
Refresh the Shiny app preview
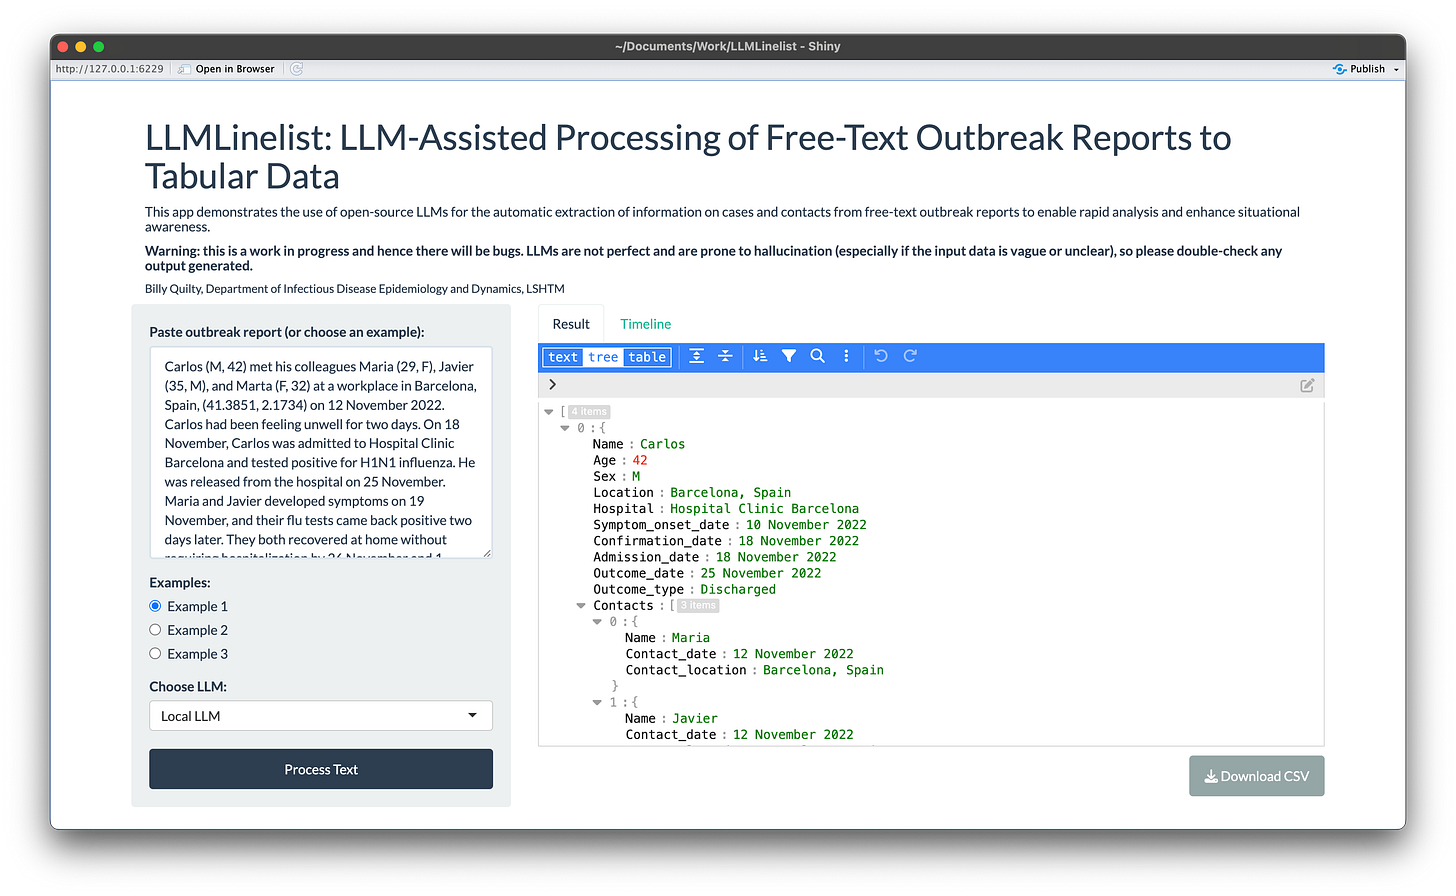(295, 68)
